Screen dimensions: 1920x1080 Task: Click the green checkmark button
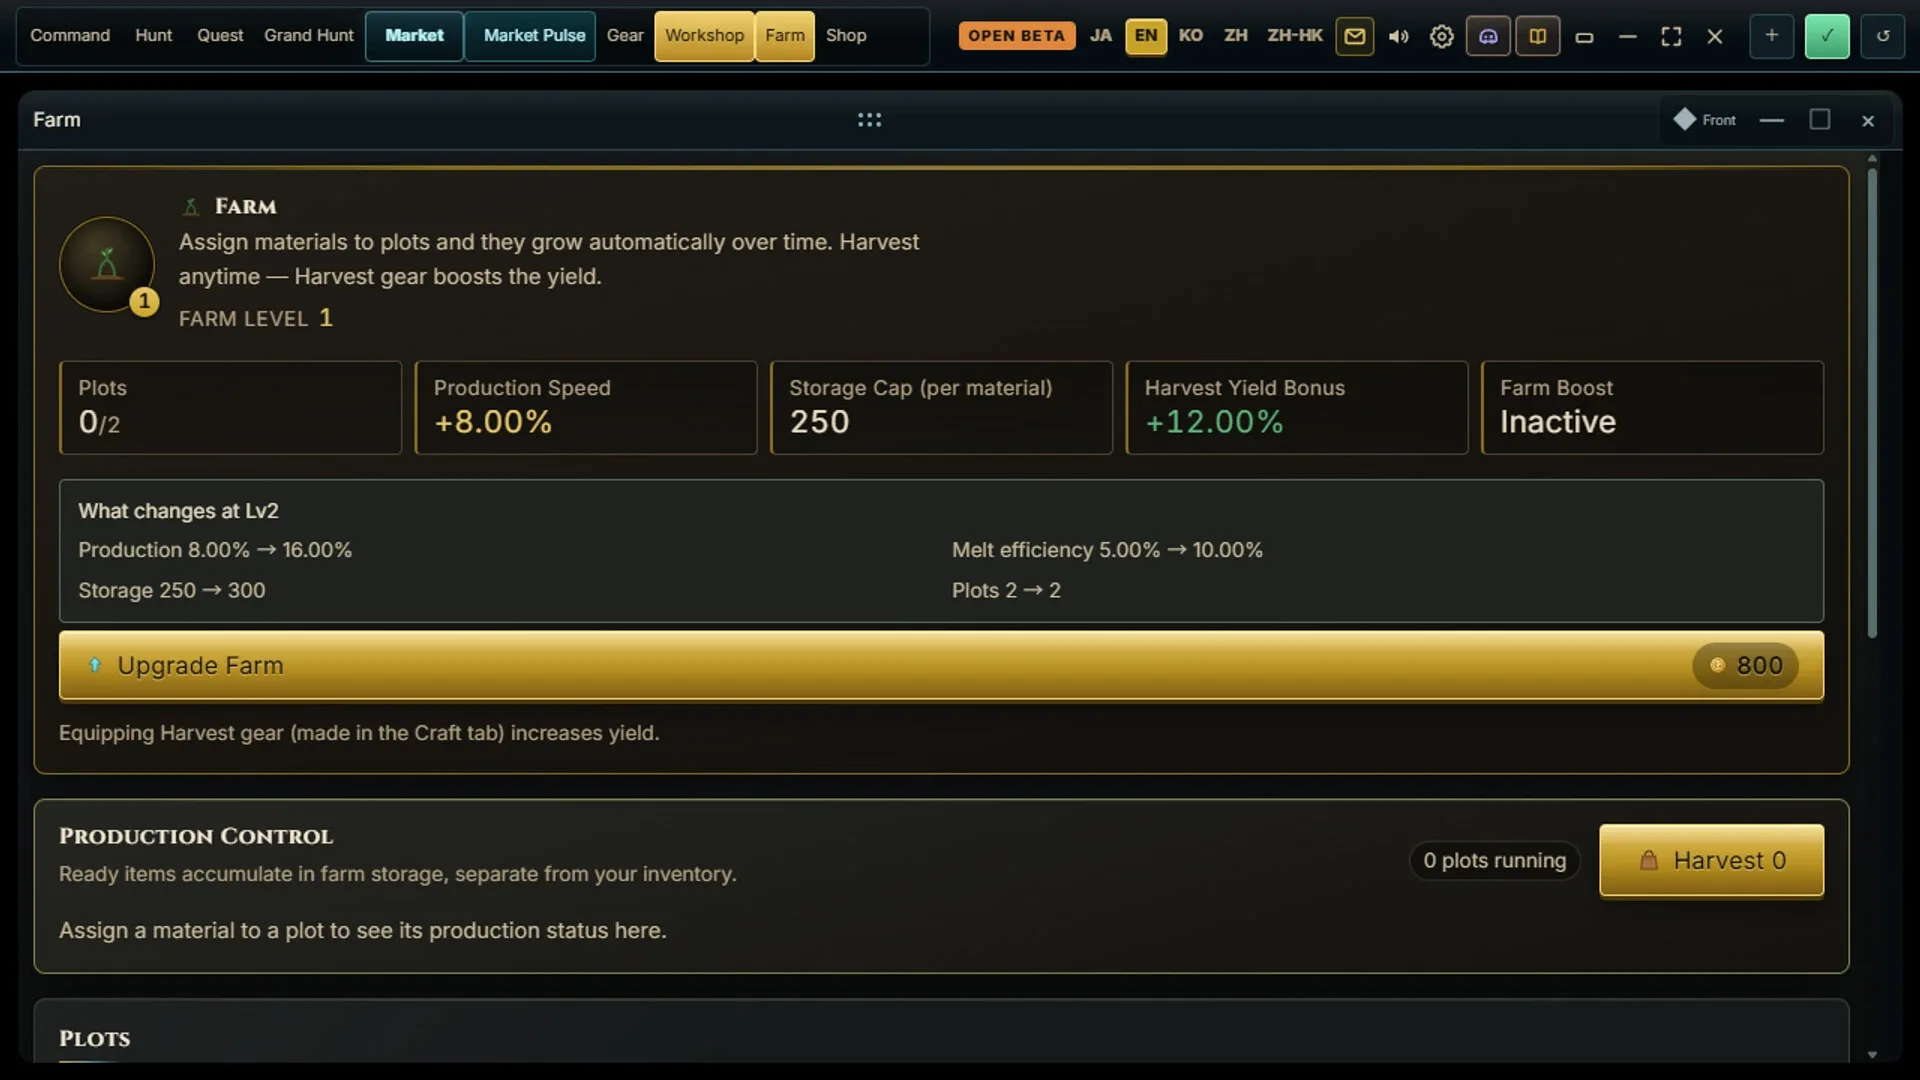[x=1827, y=36]
